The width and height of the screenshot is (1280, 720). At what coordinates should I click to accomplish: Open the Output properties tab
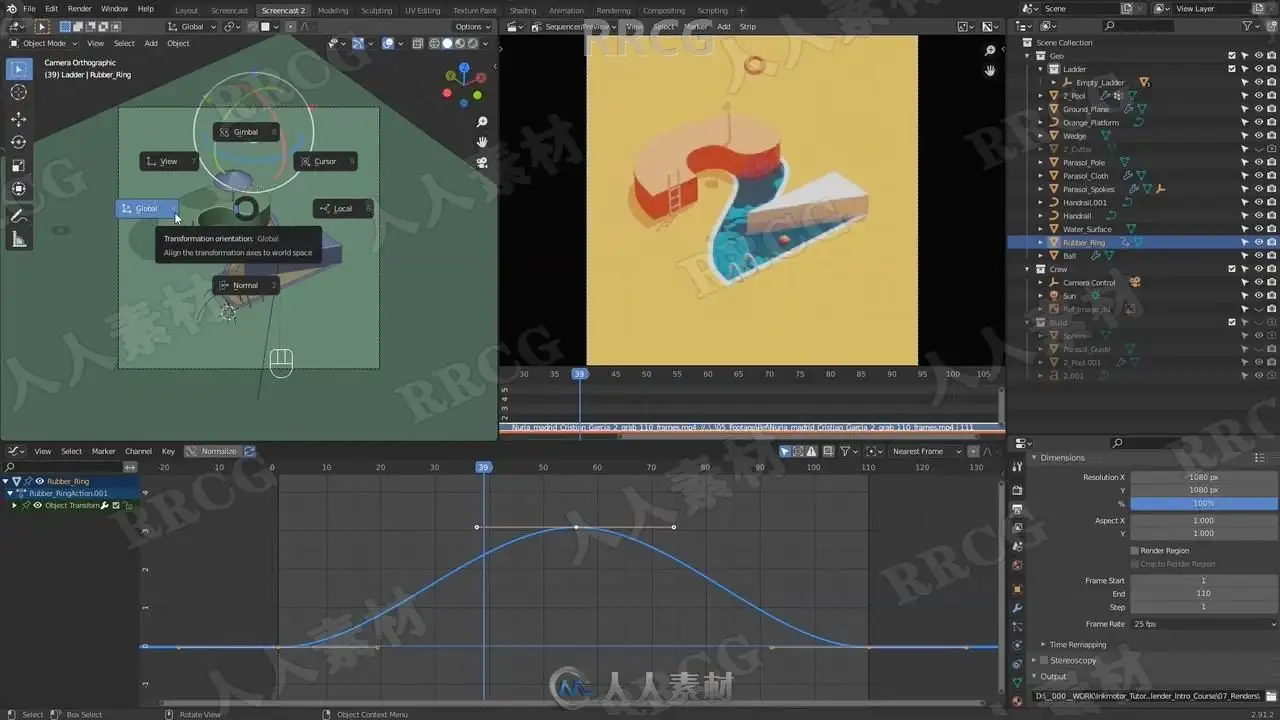pyautogui.click(x=1017, y=509)
